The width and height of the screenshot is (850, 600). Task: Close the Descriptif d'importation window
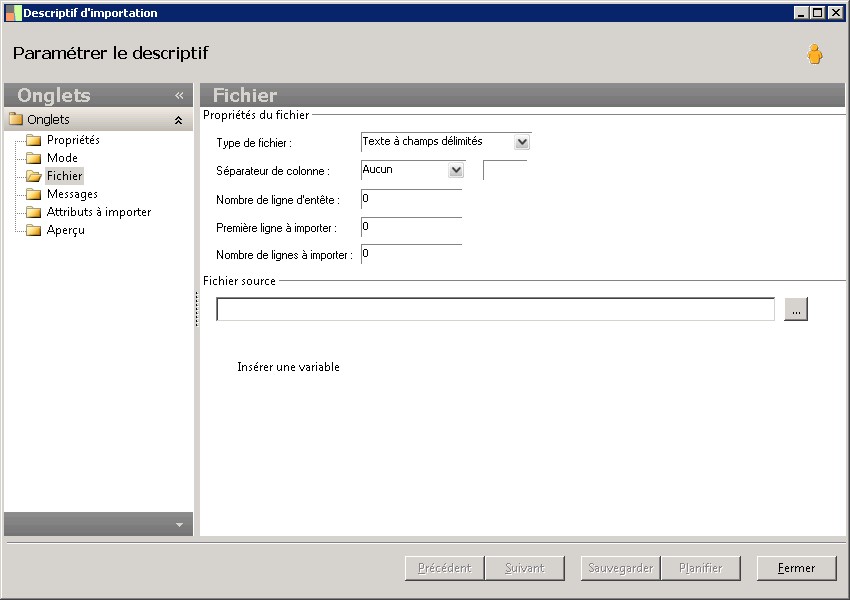click(x=835, y=13)
